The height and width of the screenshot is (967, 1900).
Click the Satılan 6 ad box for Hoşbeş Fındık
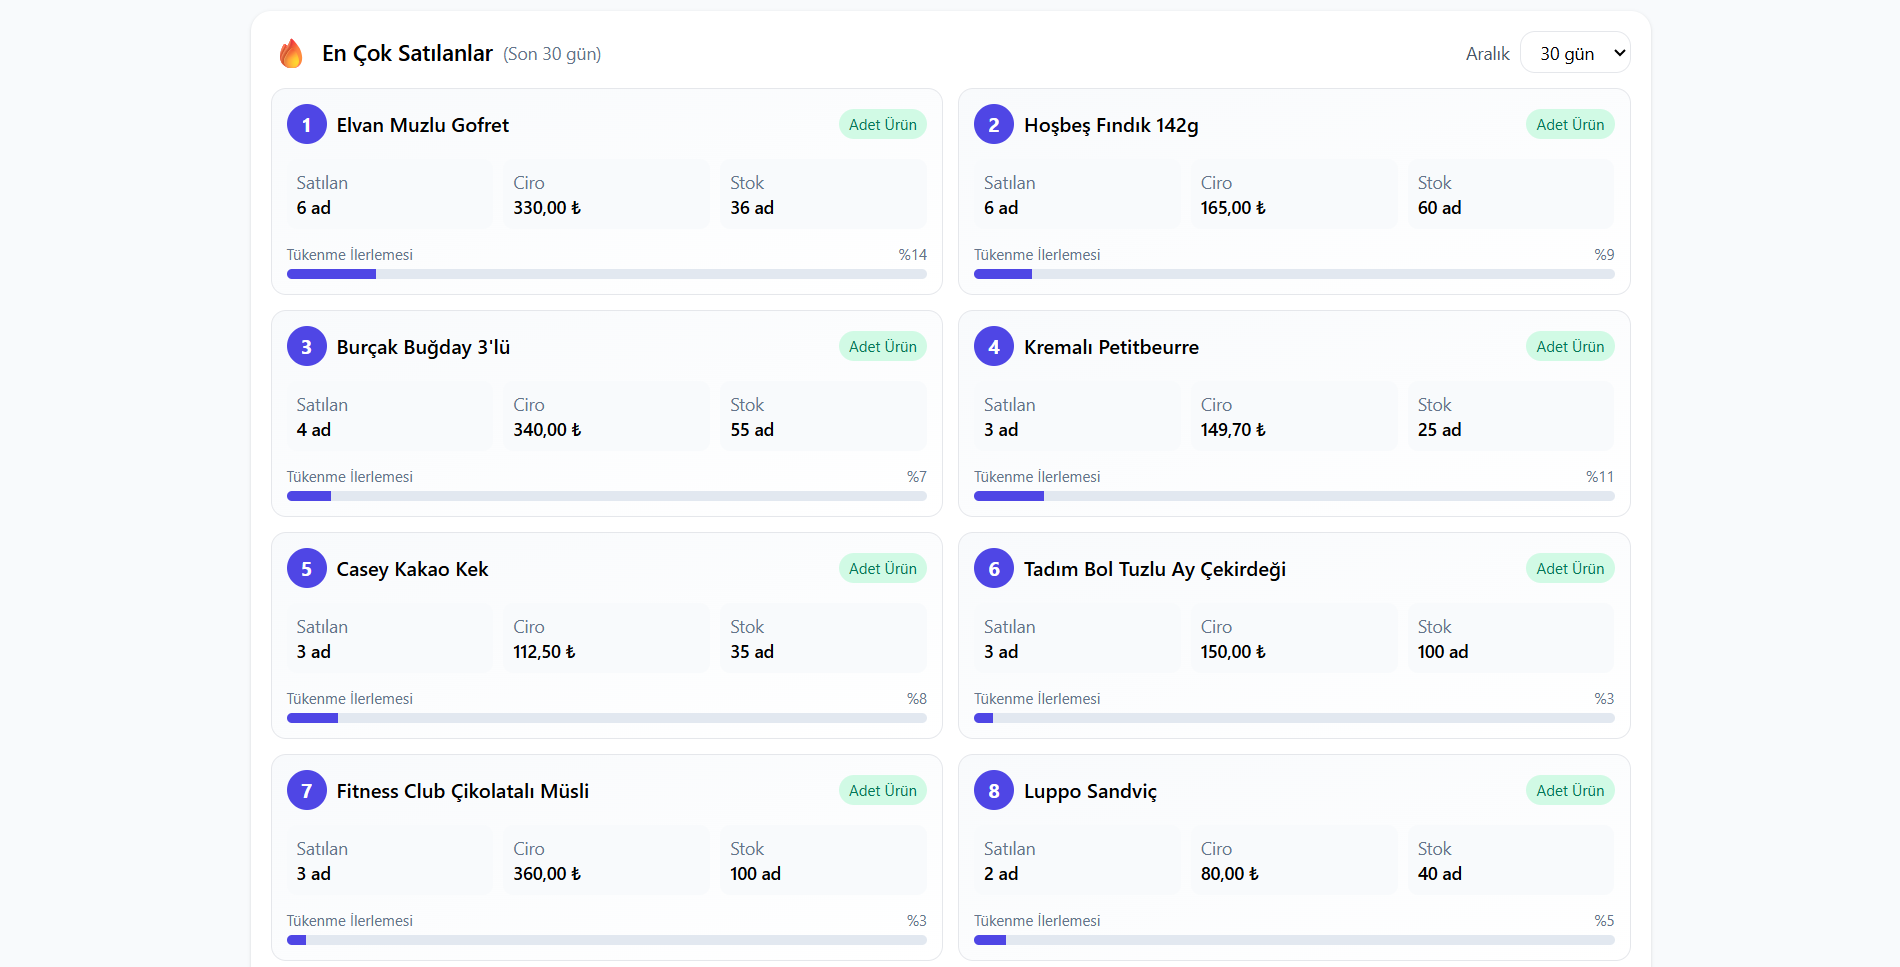click(x=1077, y=195)
